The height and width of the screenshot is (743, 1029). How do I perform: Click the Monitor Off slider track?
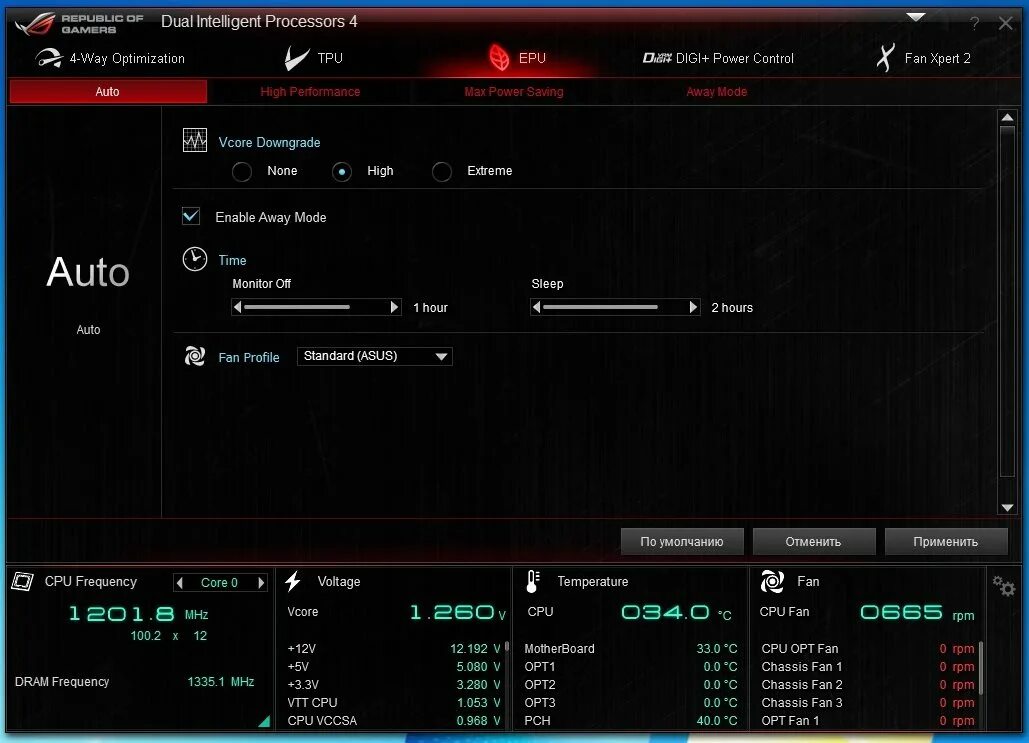point(316,307)
